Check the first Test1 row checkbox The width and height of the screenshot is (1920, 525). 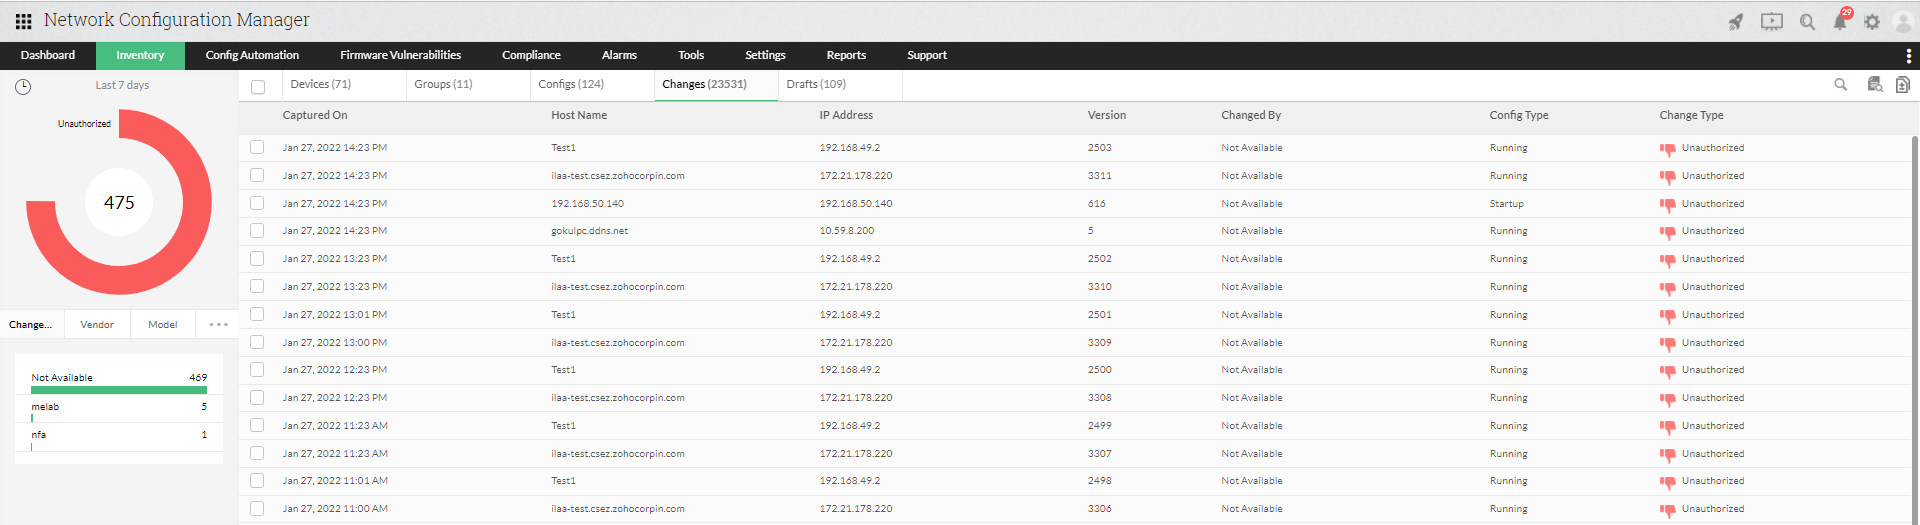coord(257,147)
